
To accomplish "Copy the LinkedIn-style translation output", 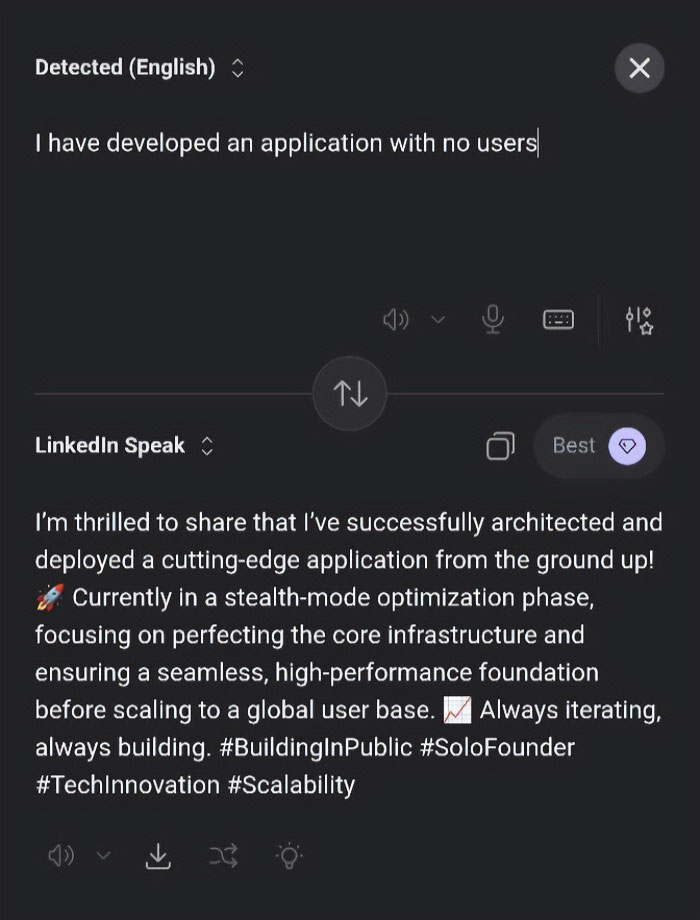I will 500,446.
